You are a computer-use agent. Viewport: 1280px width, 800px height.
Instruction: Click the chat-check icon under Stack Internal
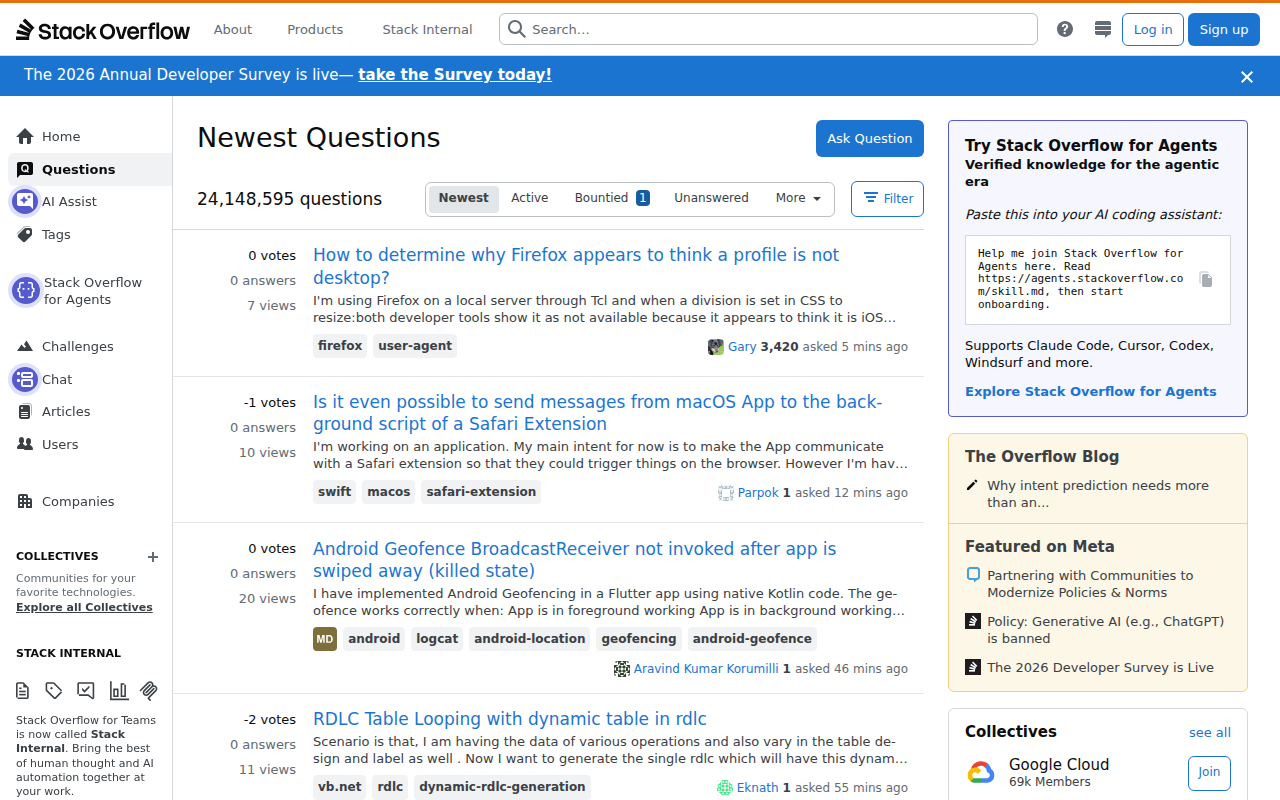point(86,690)
